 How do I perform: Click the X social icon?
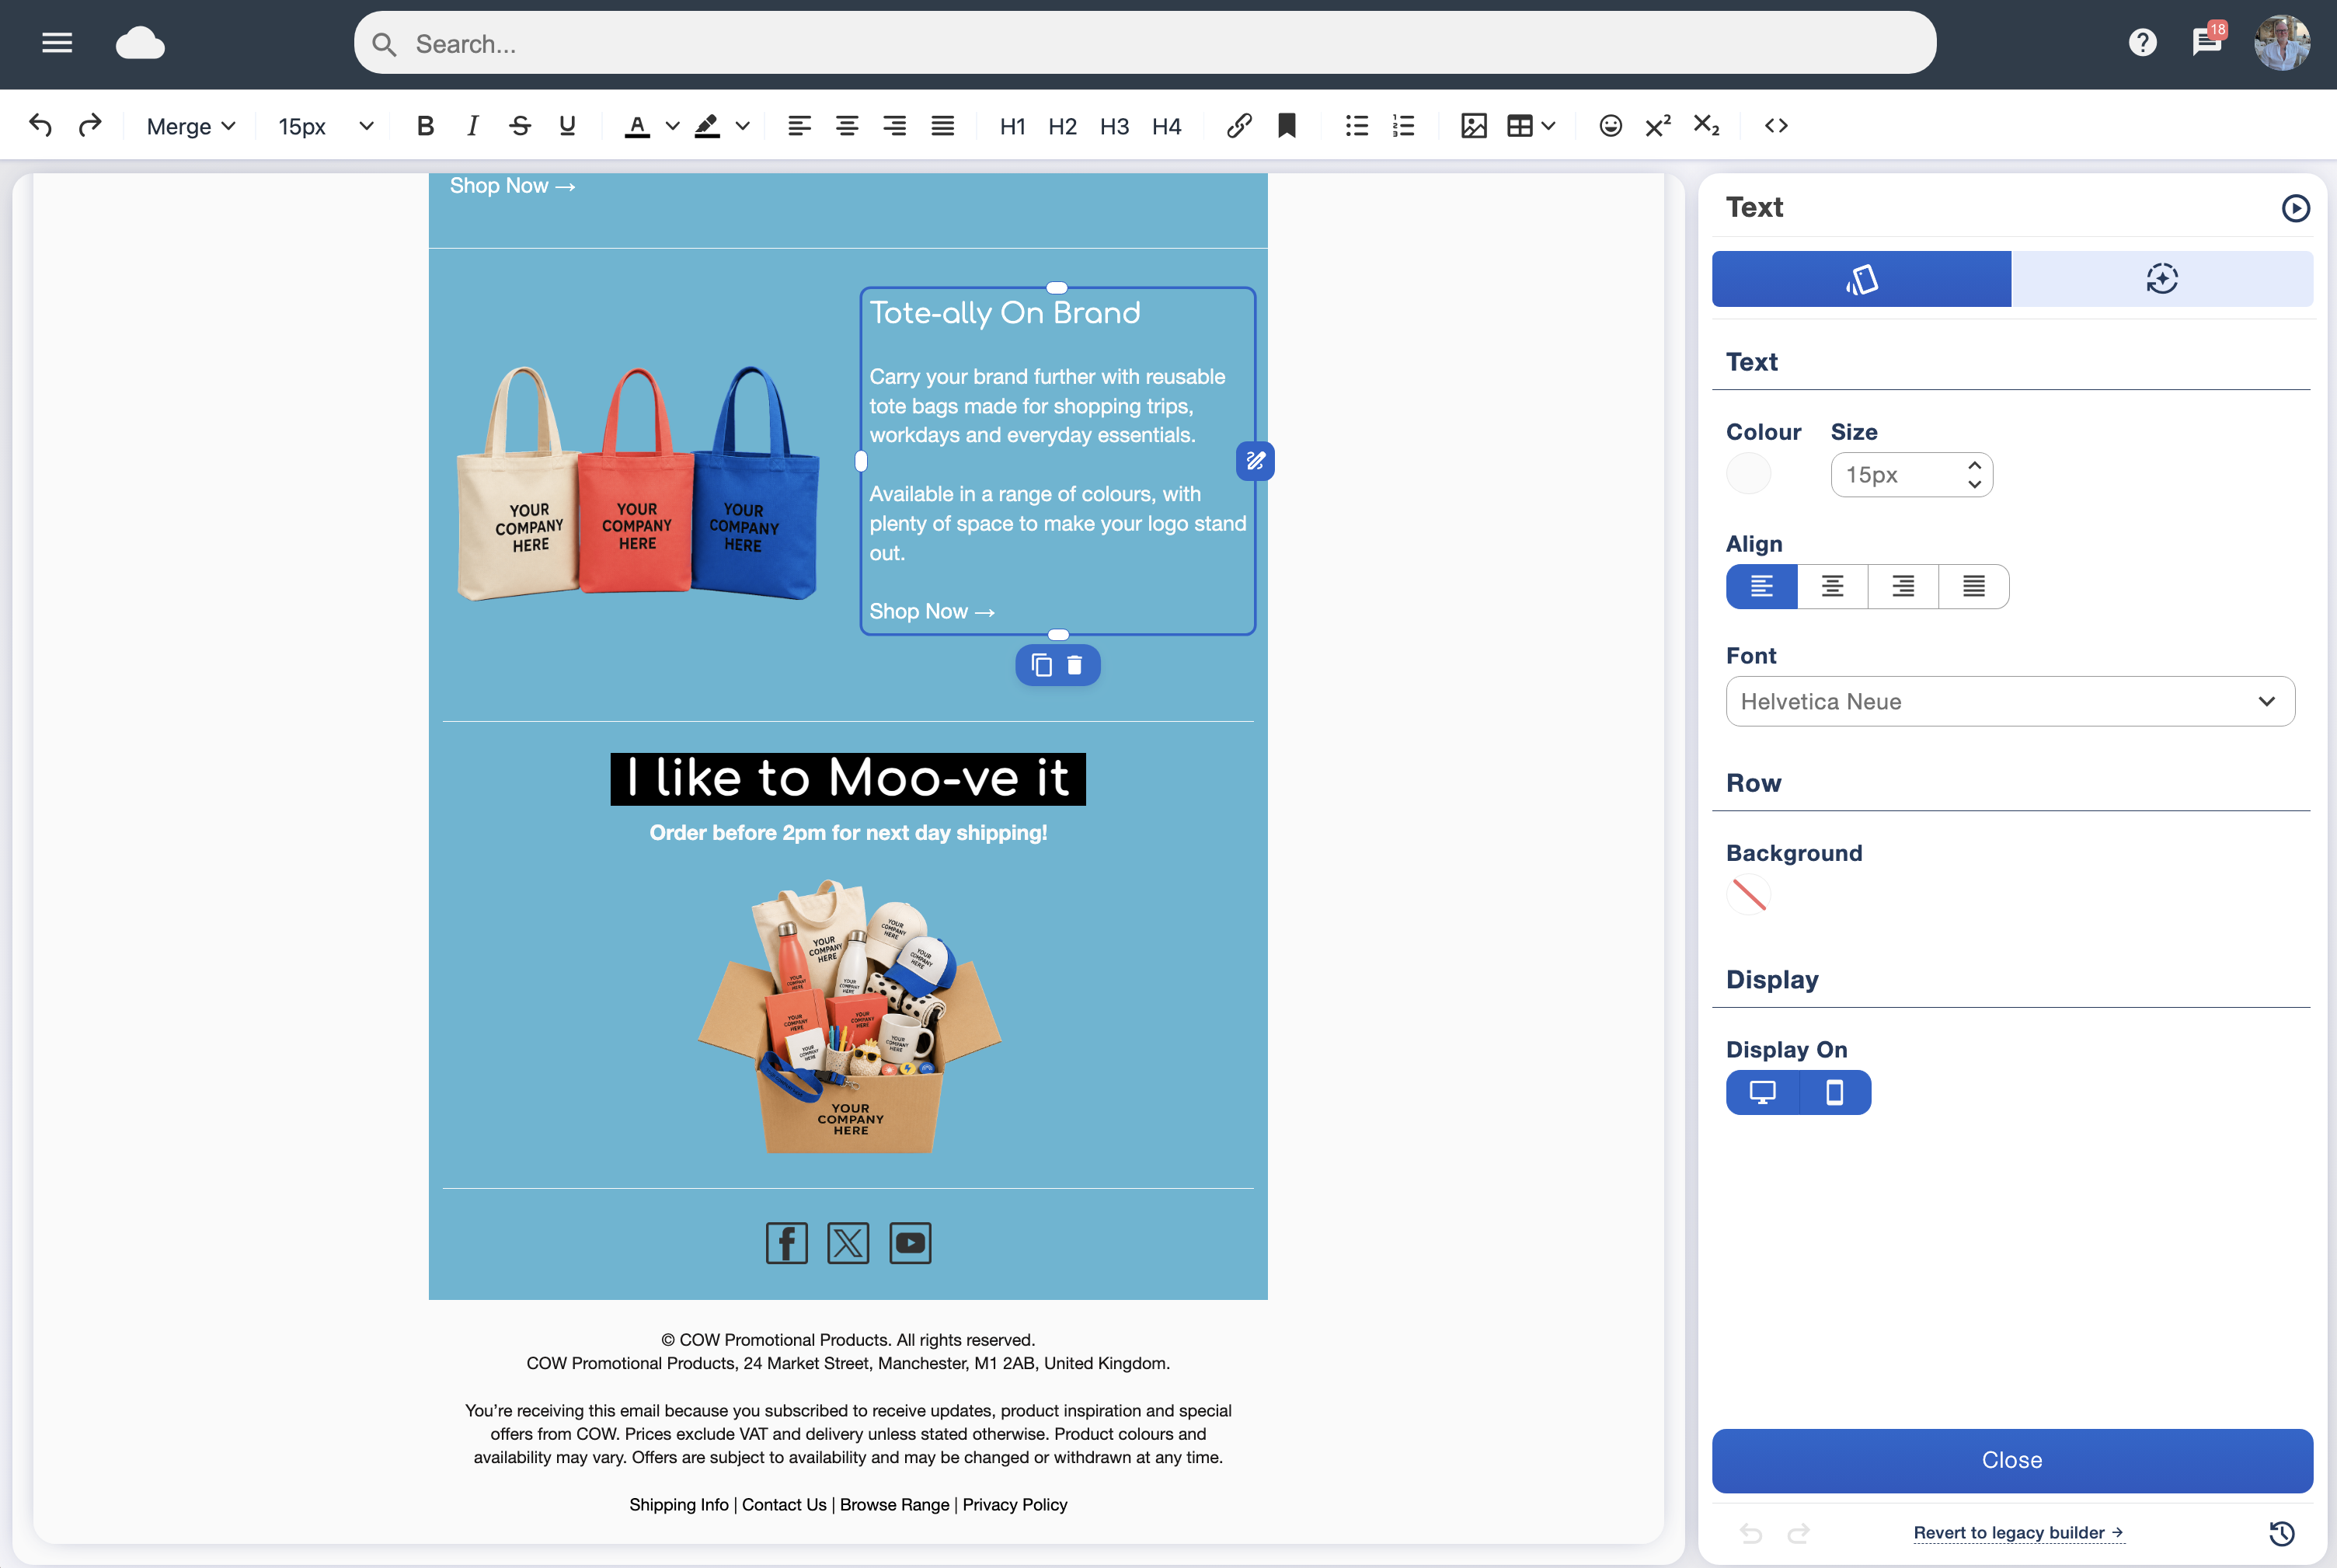click(x=848, y=1243)
